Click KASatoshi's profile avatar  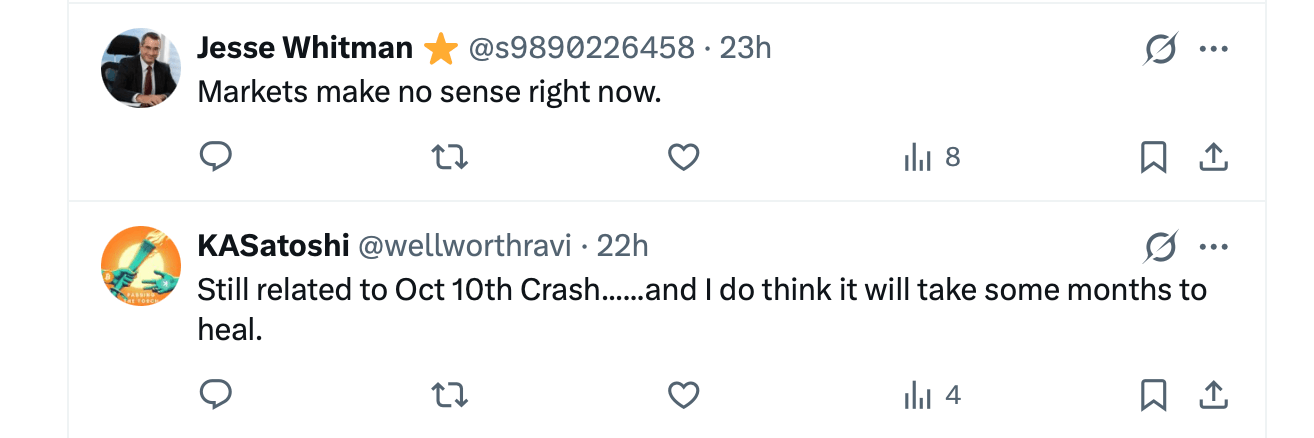141,265
